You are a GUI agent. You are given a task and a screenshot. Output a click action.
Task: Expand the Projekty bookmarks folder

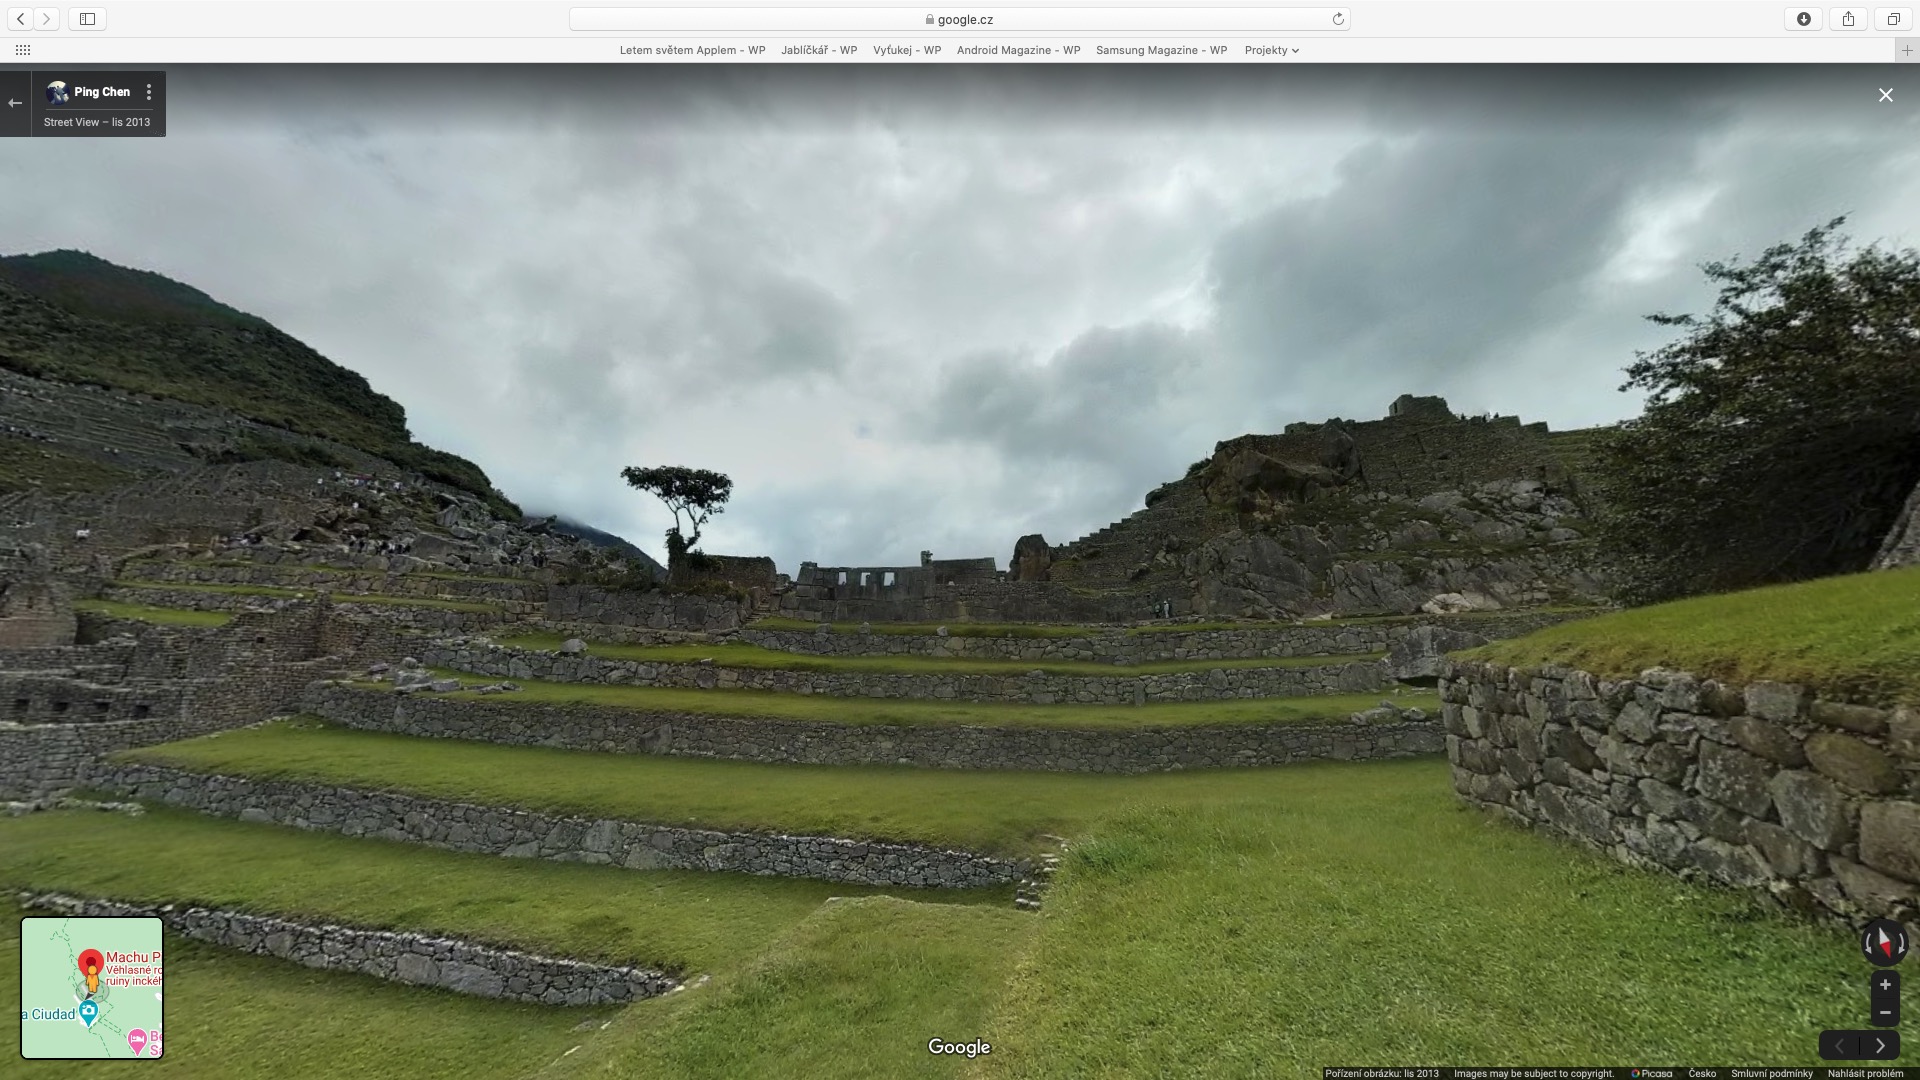(x=1271, y=50)
